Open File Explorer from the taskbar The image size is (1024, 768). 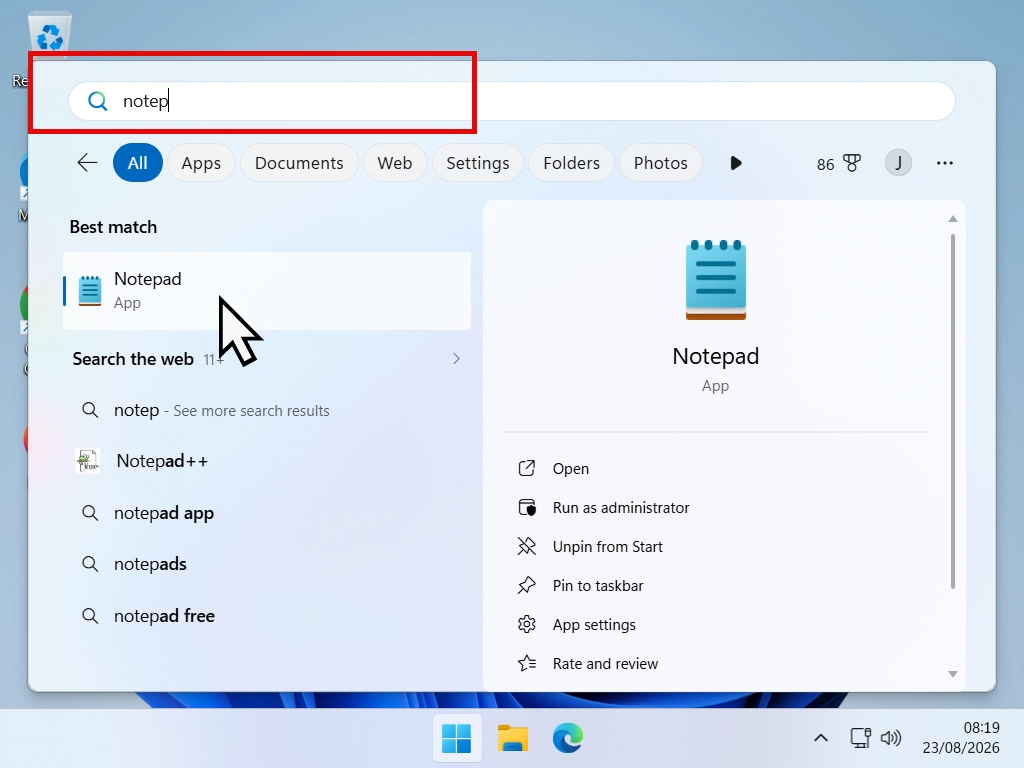coord(513,739)
